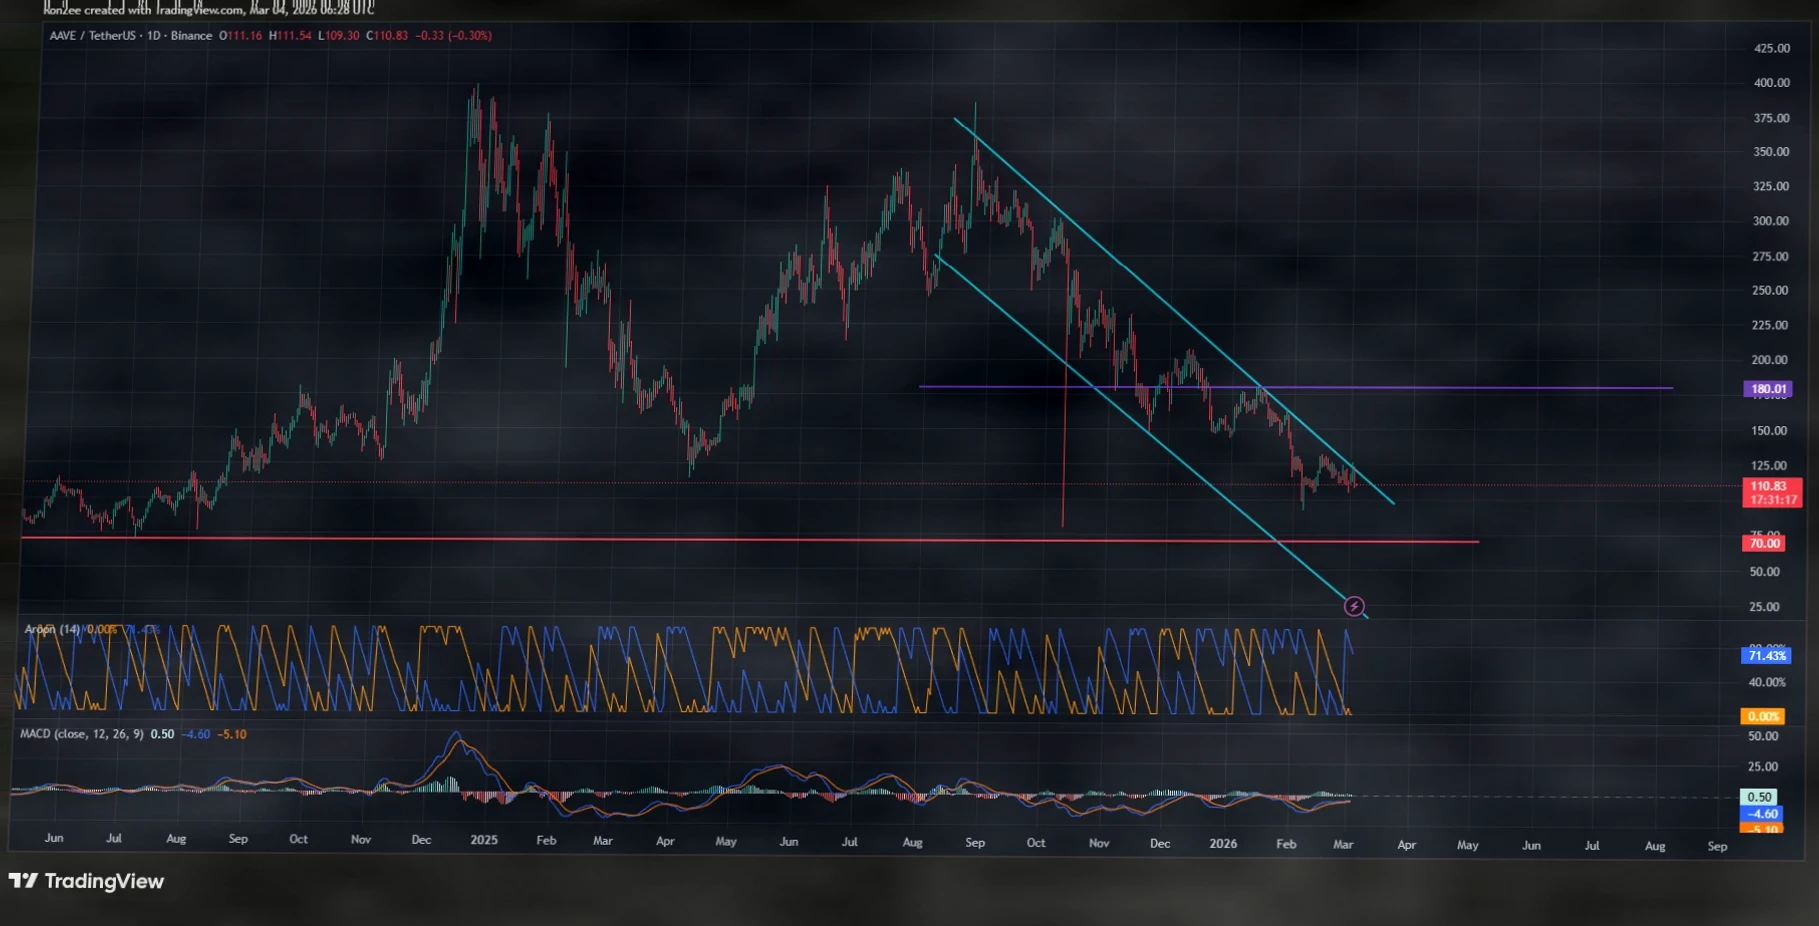Click the current price 110.83 label
The width and height of the screenshot is (1819, 926).
(1768, 486)
